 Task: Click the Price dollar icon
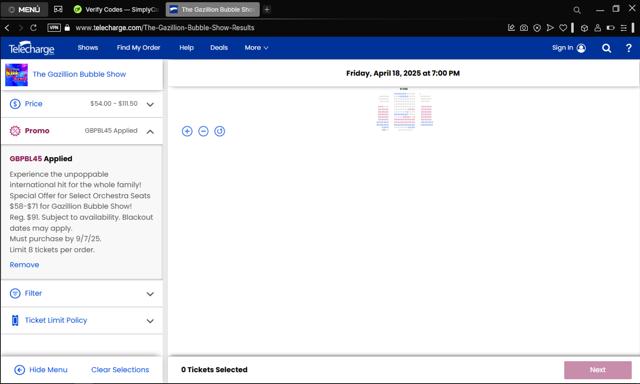15,104
